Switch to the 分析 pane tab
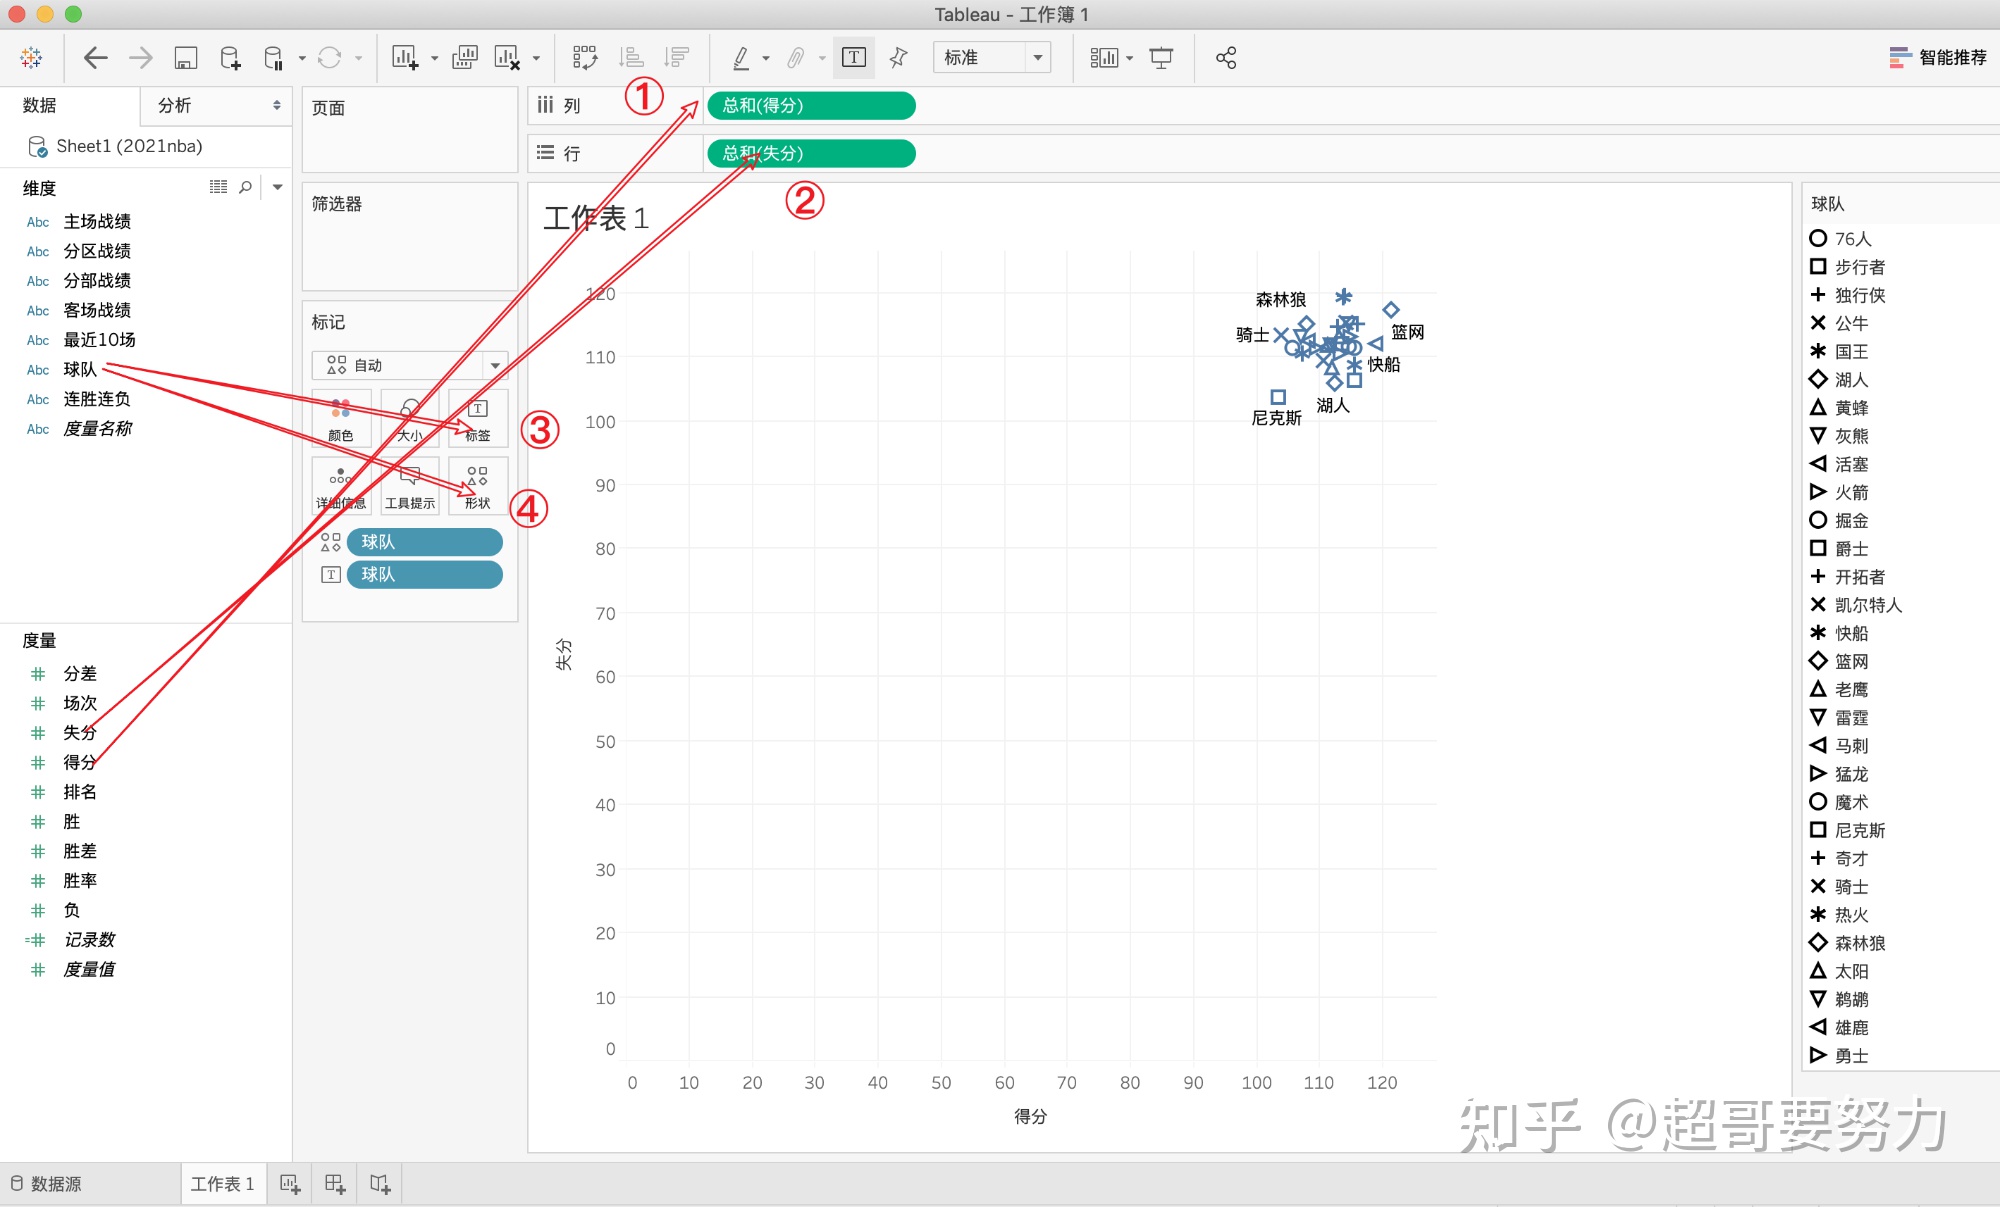Image resolution: width=2000 pixels, height=1207 pixels. pos(216,106)
